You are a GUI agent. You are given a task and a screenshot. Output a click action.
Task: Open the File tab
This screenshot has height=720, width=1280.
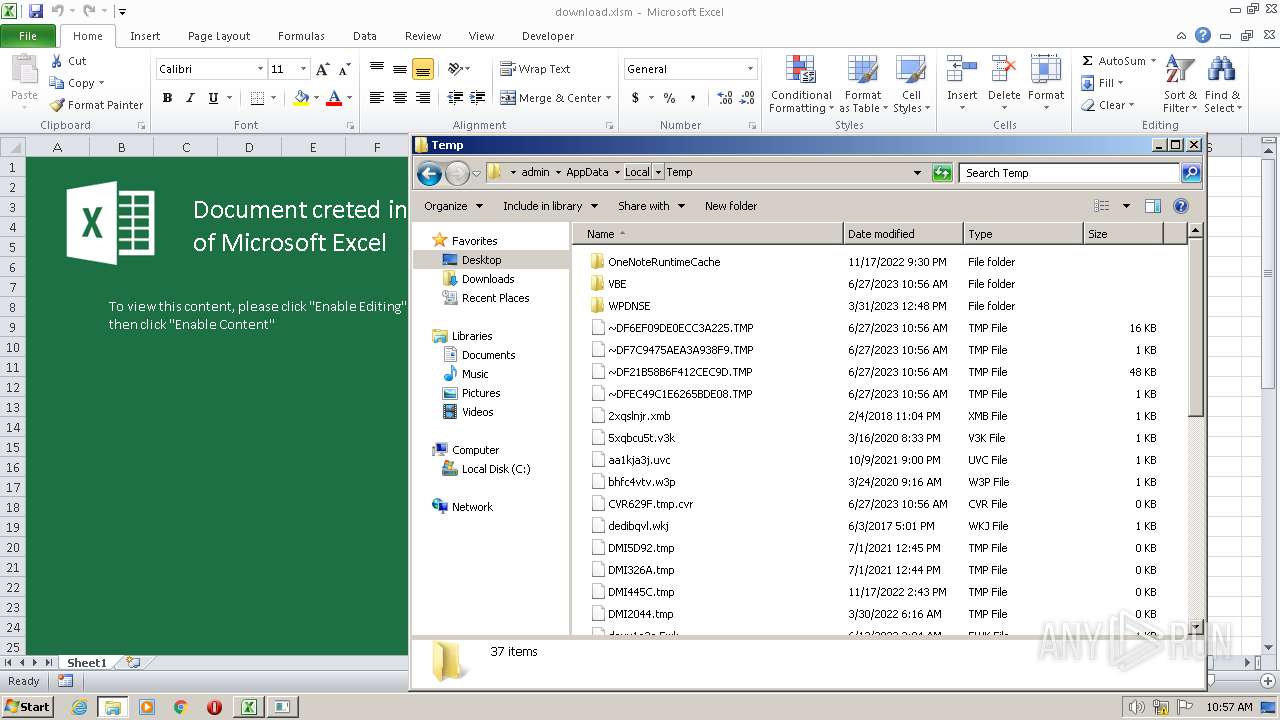pyautogui.click(x=28, y=36)
